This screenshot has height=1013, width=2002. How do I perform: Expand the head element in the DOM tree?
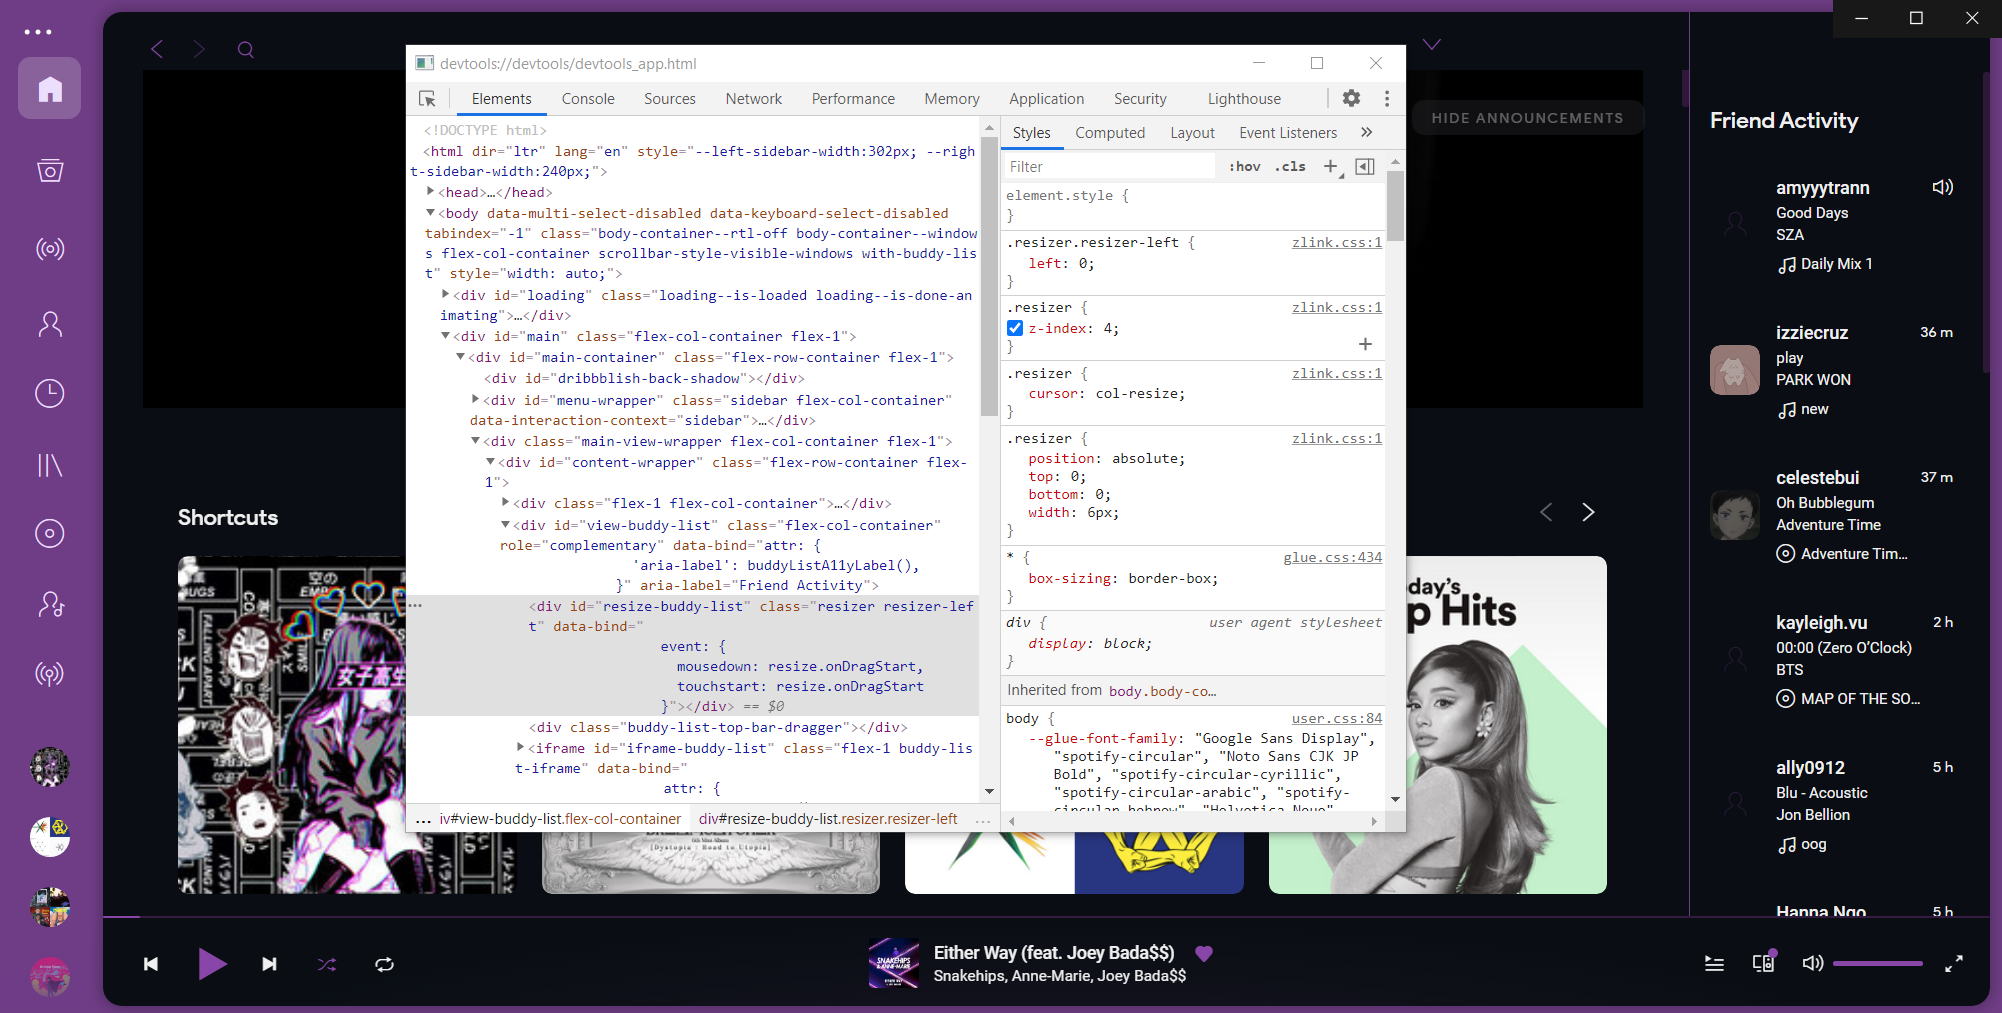click(430, 192)
